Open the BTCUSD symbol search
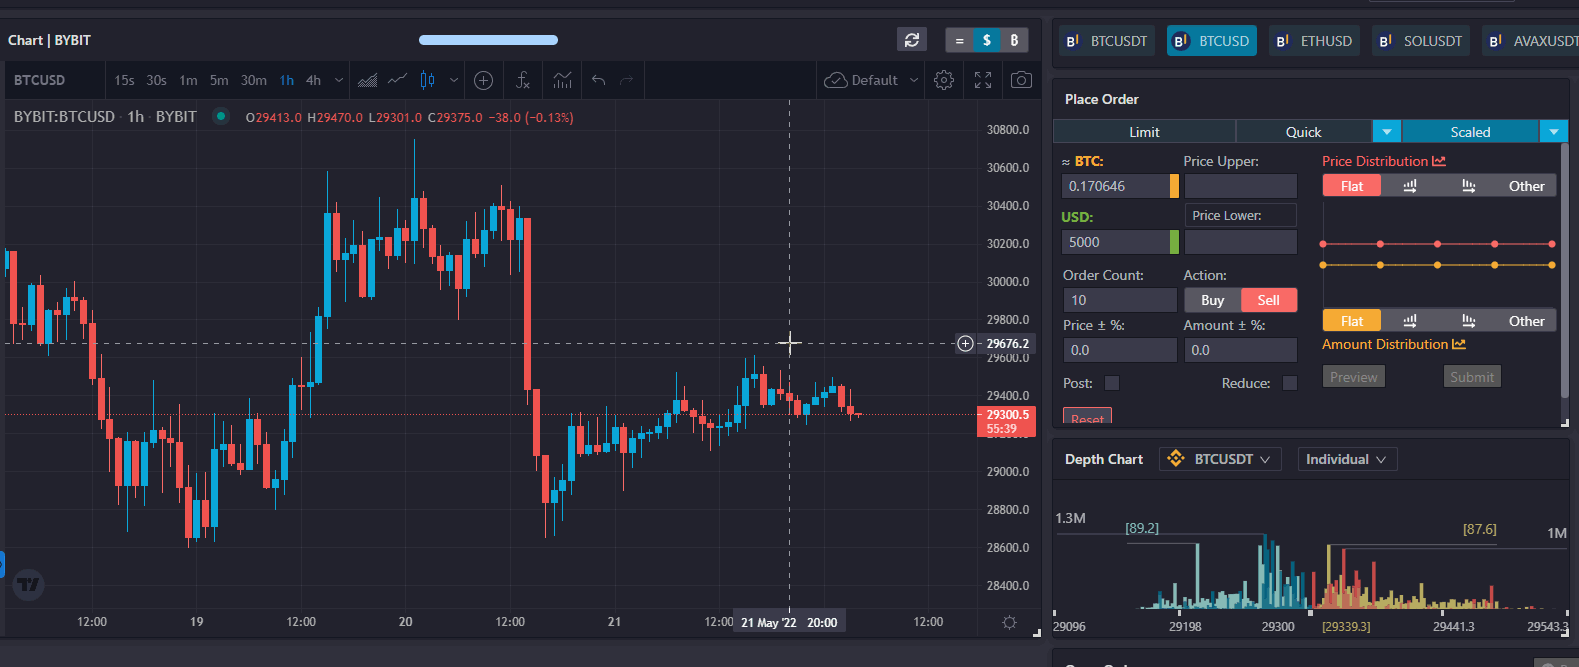 tap(40, 80)
